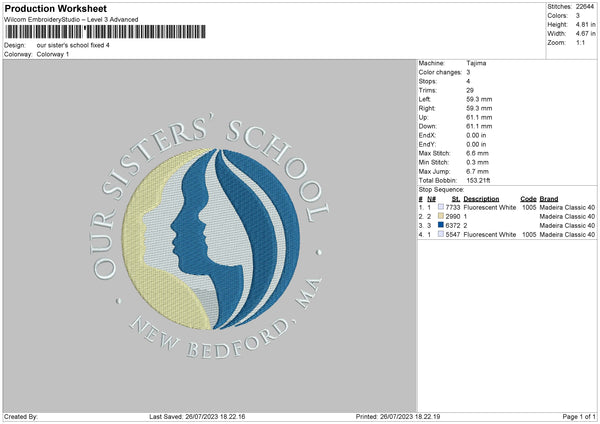Select 'Printed: 26/07/2023 18.22.19' footer text
This screenshot has width=600, height=424.
398,416
